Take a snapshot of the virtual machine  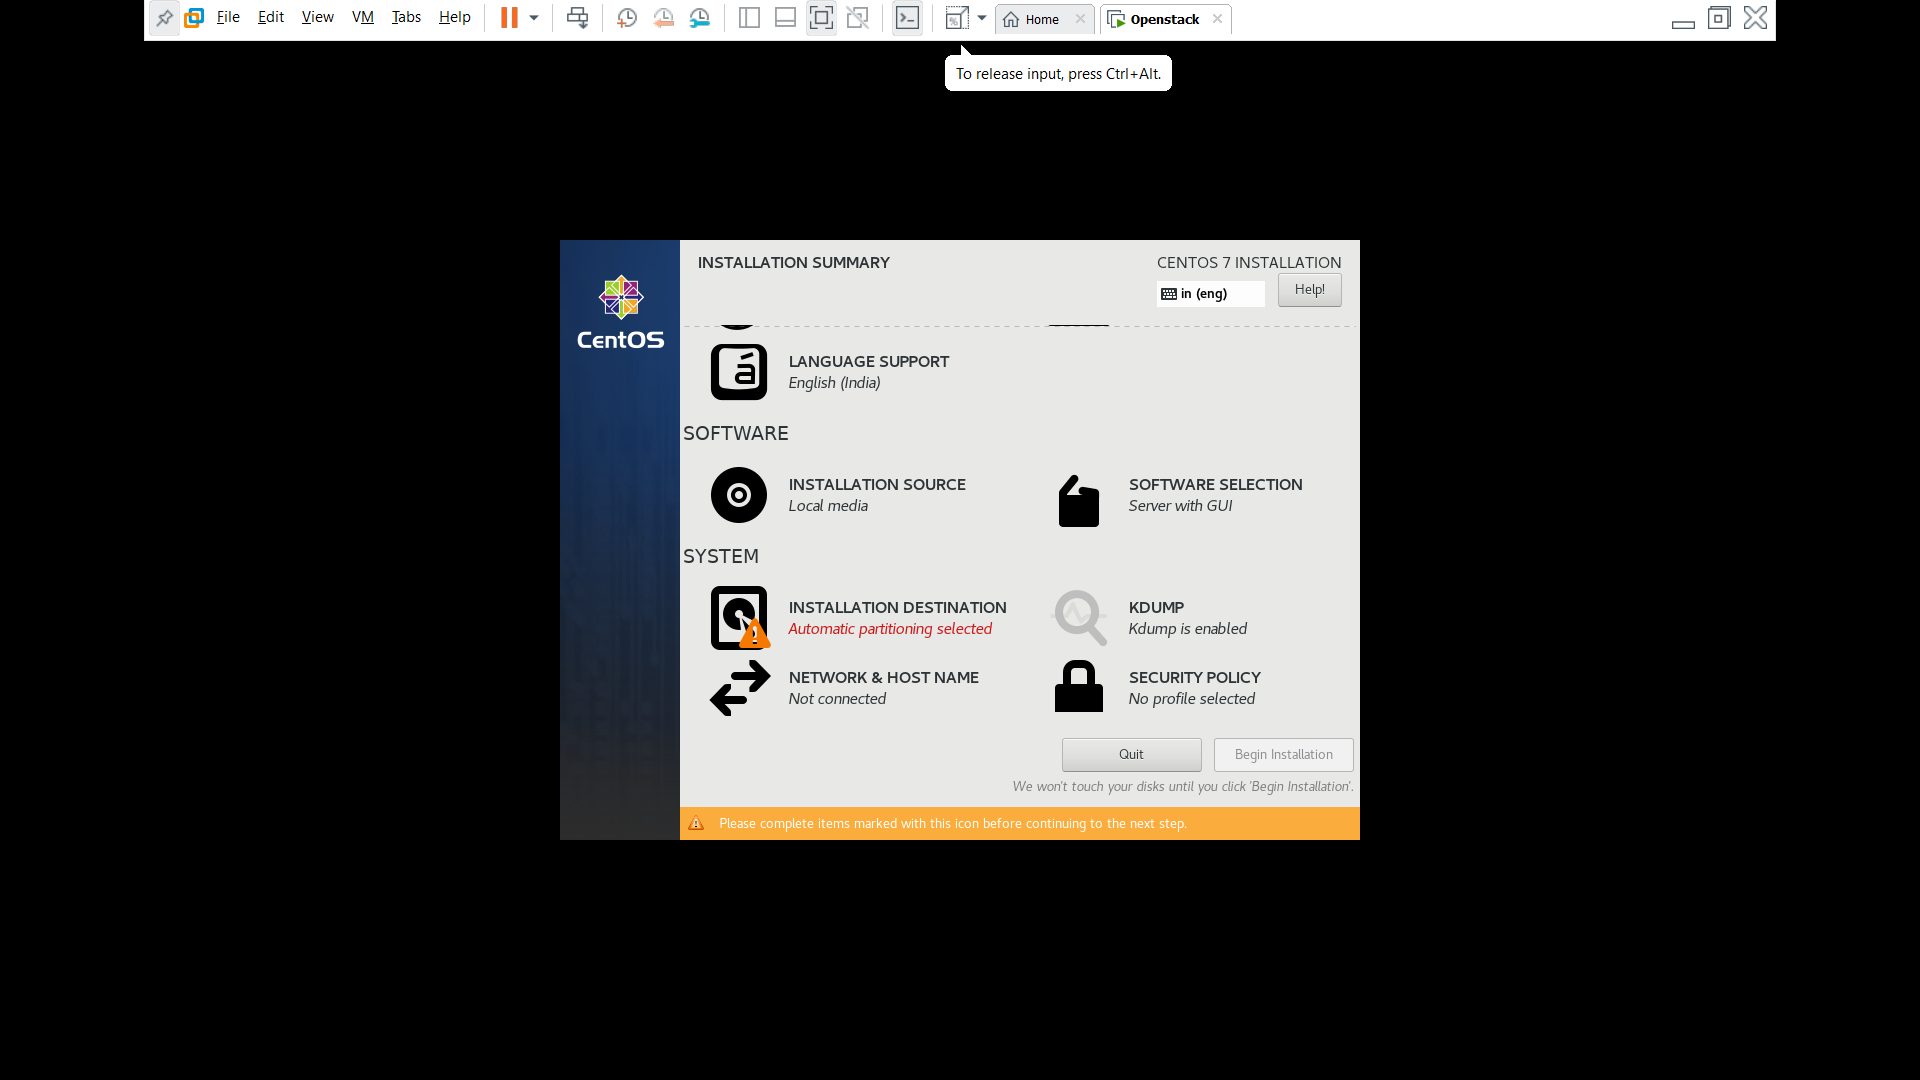tap(627, 17)
